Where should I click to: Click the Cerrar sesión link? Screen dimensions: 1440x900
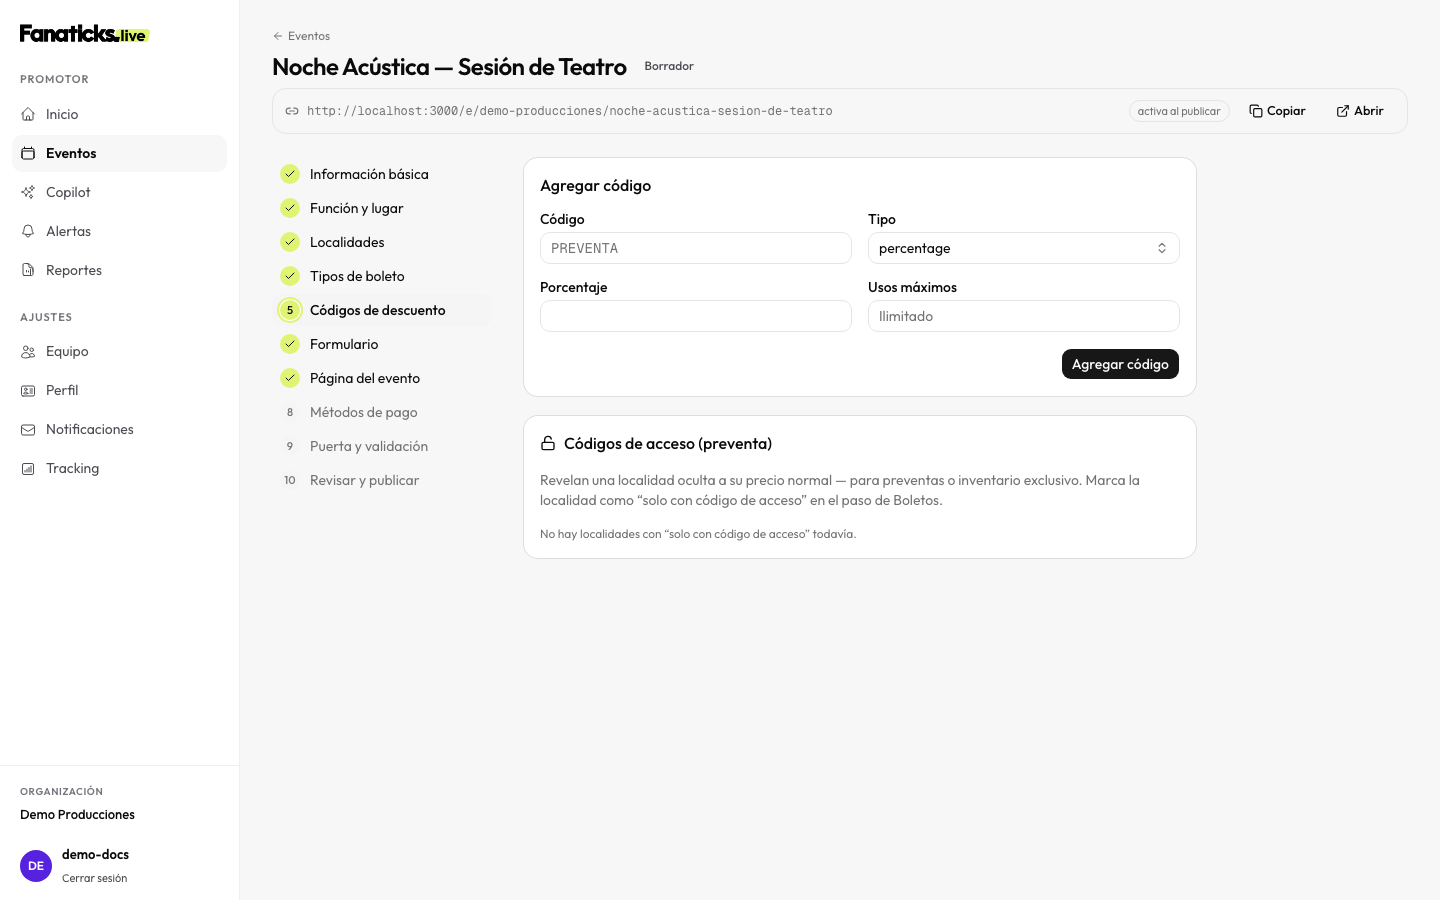pos(94,878)
